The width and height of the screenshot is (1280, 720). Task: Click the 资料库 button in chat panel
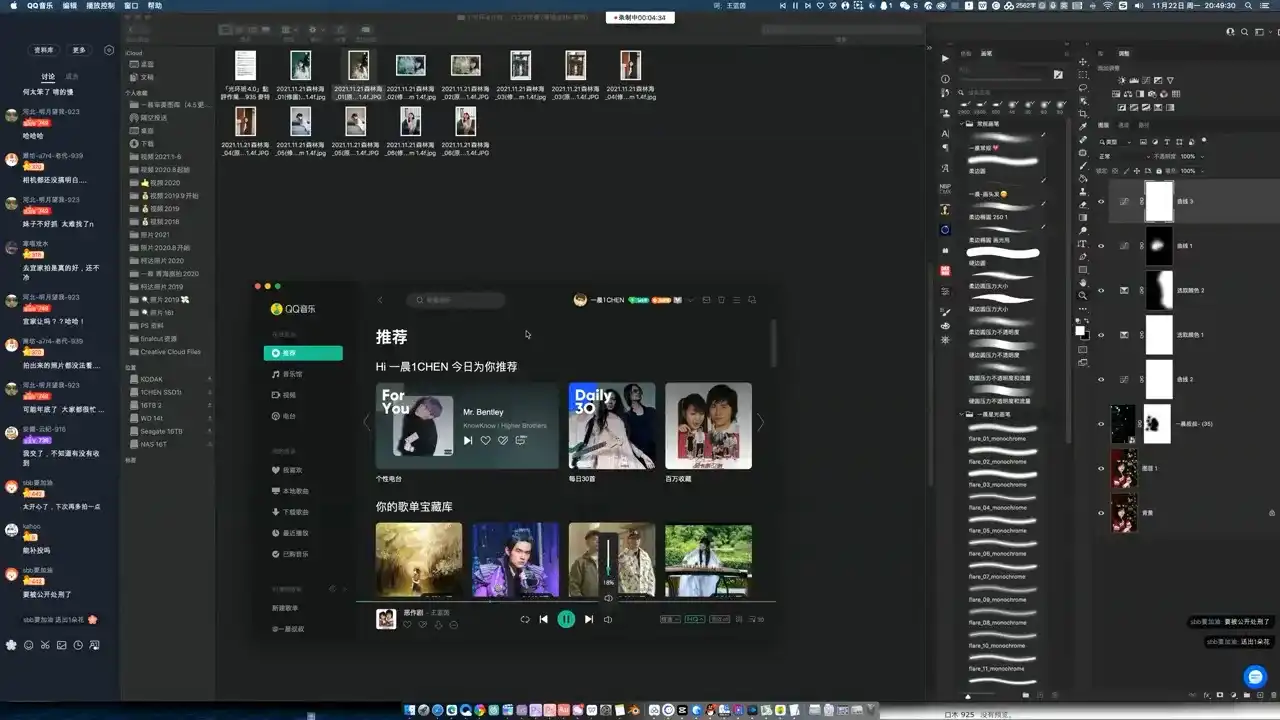(x=44, y=50)
